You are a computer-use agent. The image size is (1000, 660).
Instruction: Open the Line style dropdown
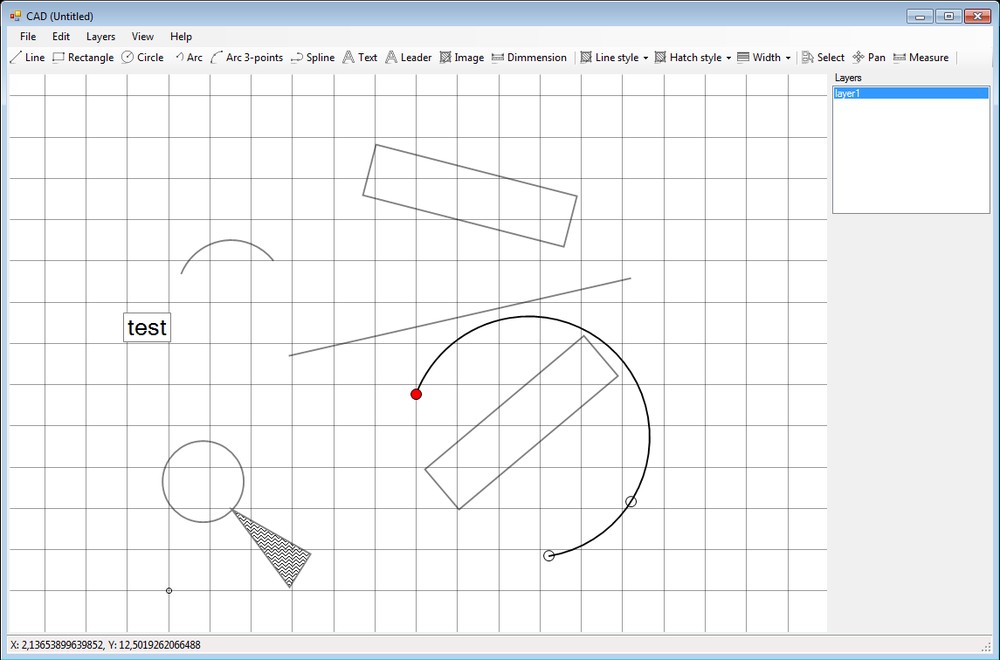614,57
